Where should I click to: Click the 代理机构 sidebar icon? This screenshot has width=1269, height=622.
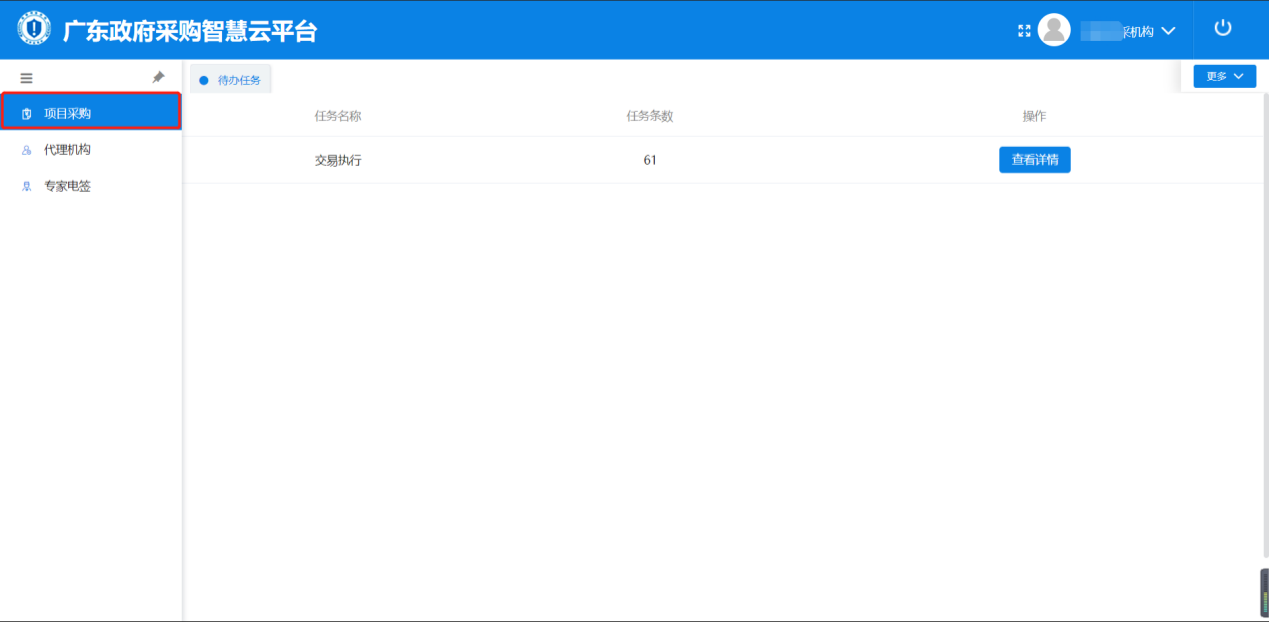point(27,150)
